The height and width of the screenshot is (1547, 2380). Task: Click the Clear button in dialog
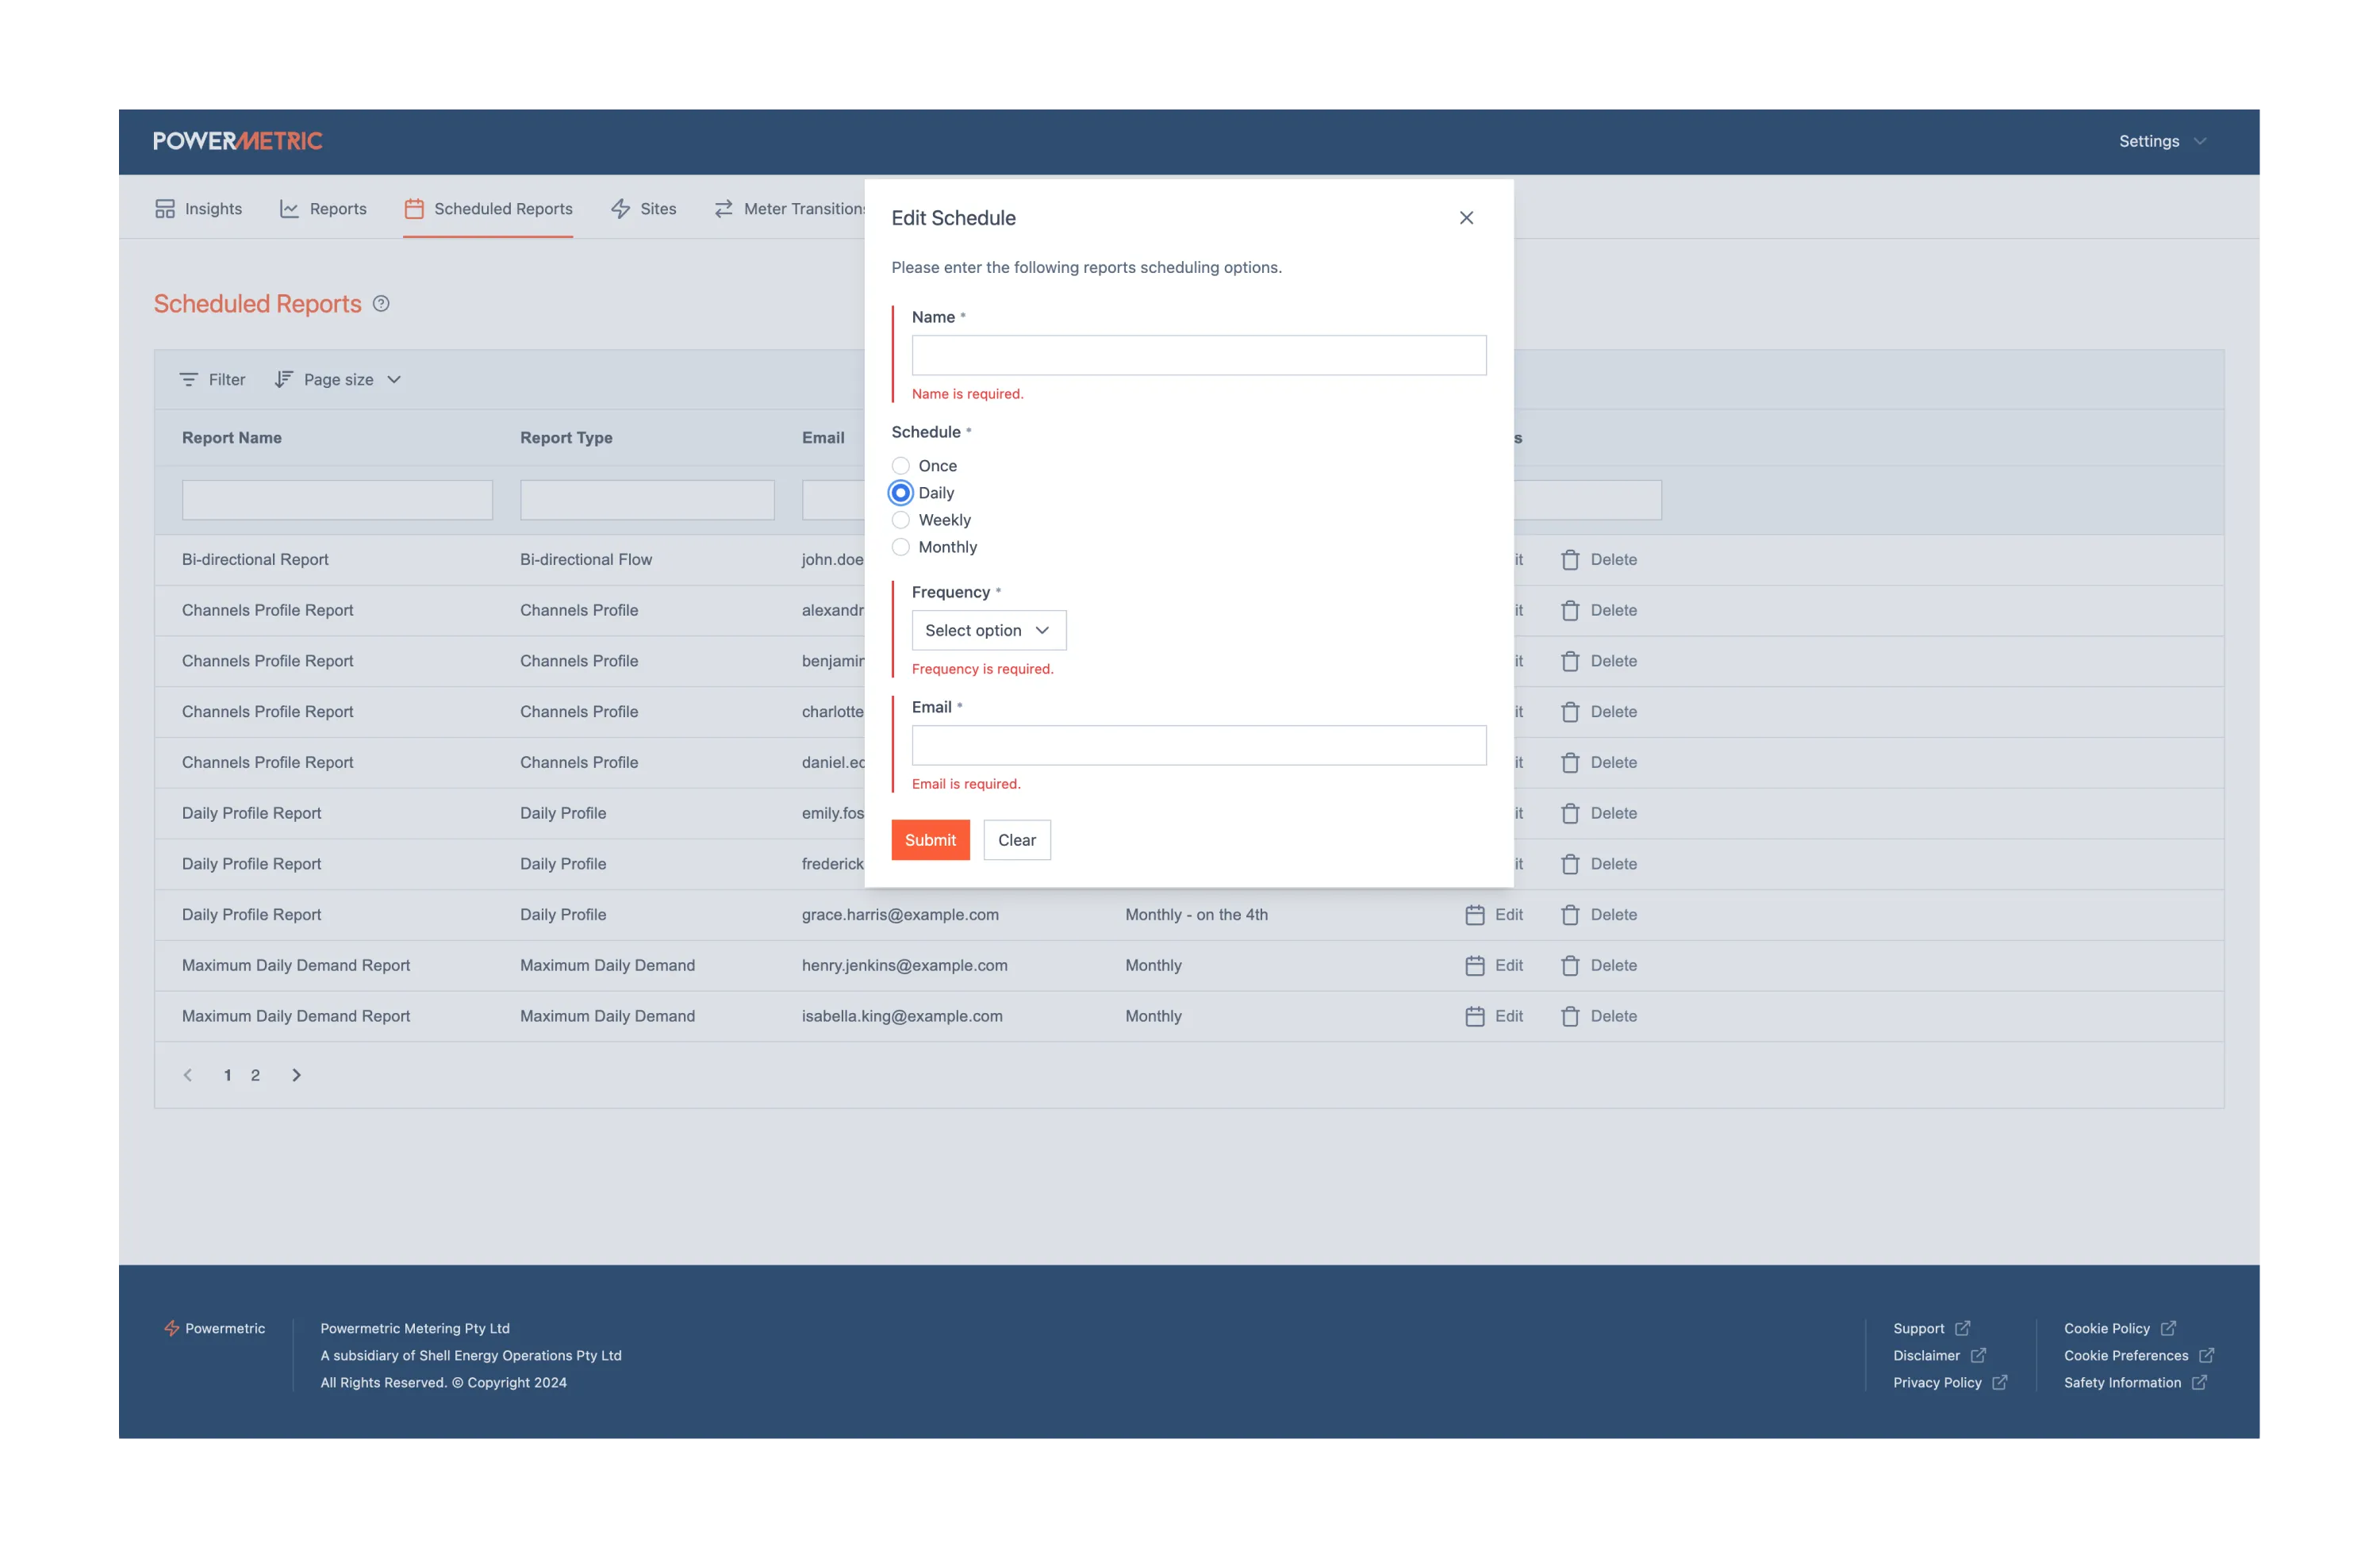coord(1016,840)
